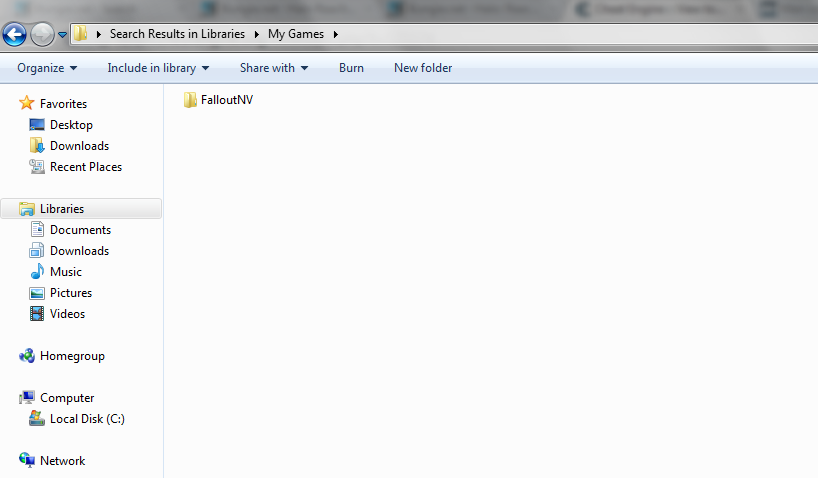Open the Videos library
The image size is (818, 478).
67,314
